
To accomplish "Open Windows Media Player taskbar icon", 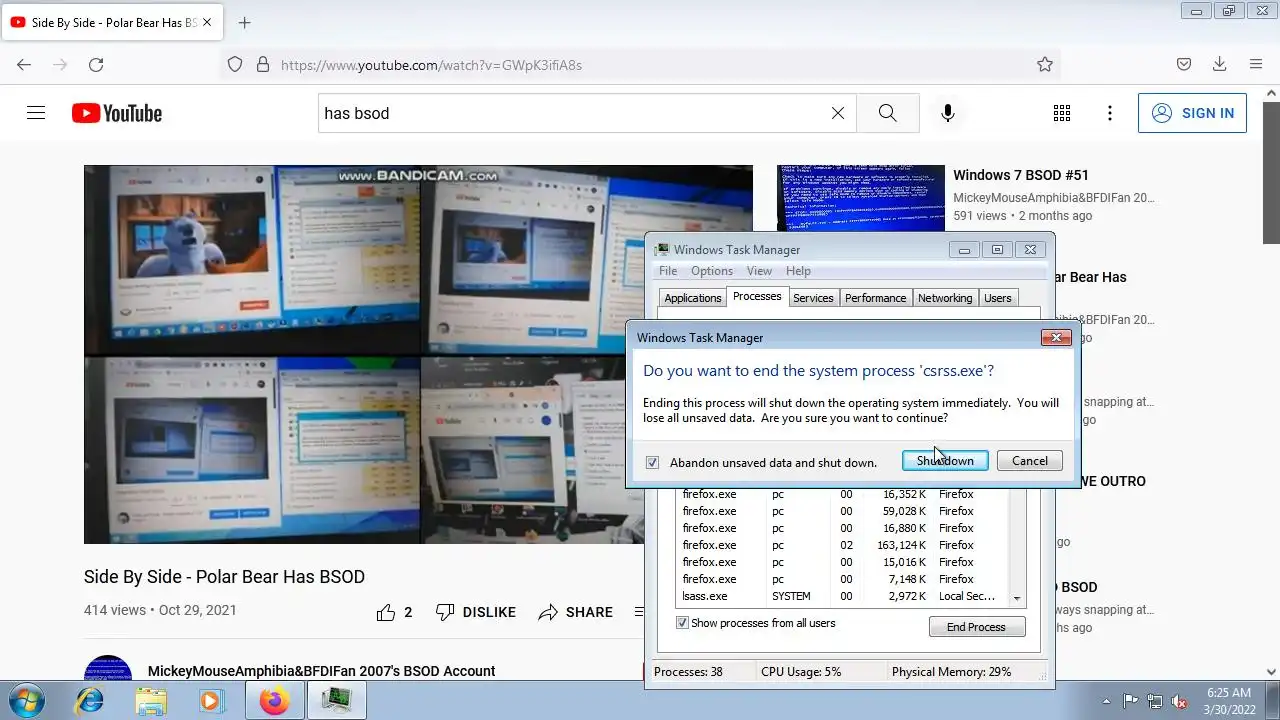I will 211,700.
